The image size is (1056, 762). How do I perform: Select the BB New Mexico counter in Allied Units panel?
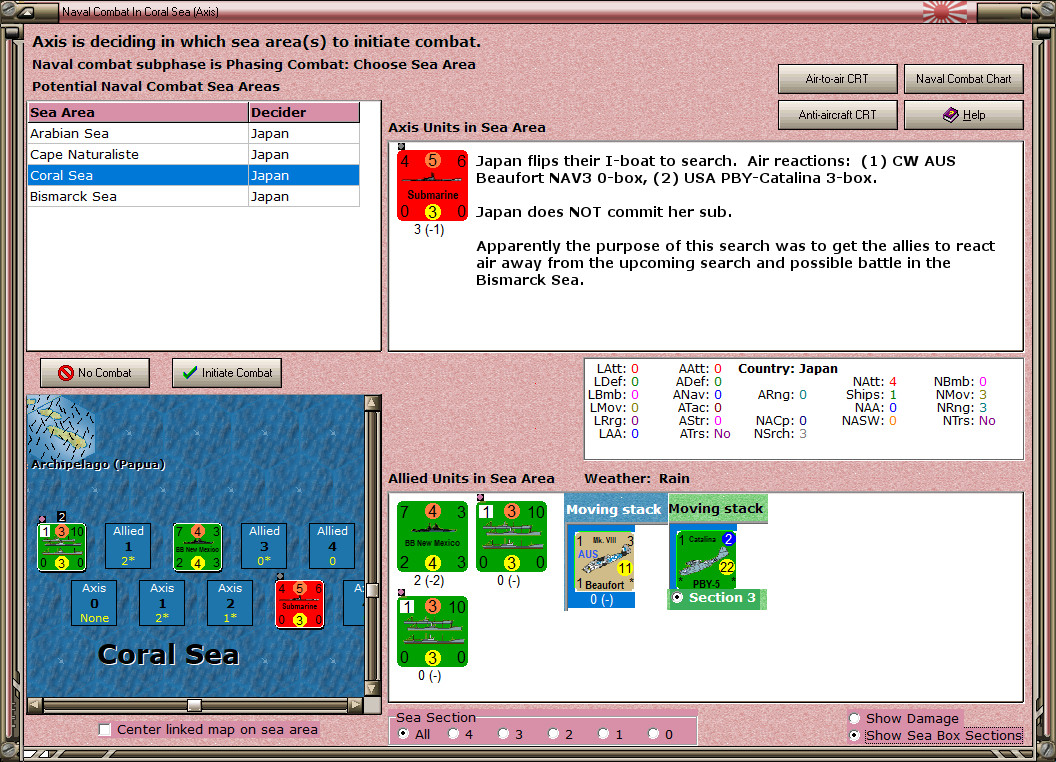pyautogui.click(x=432, y=536)
